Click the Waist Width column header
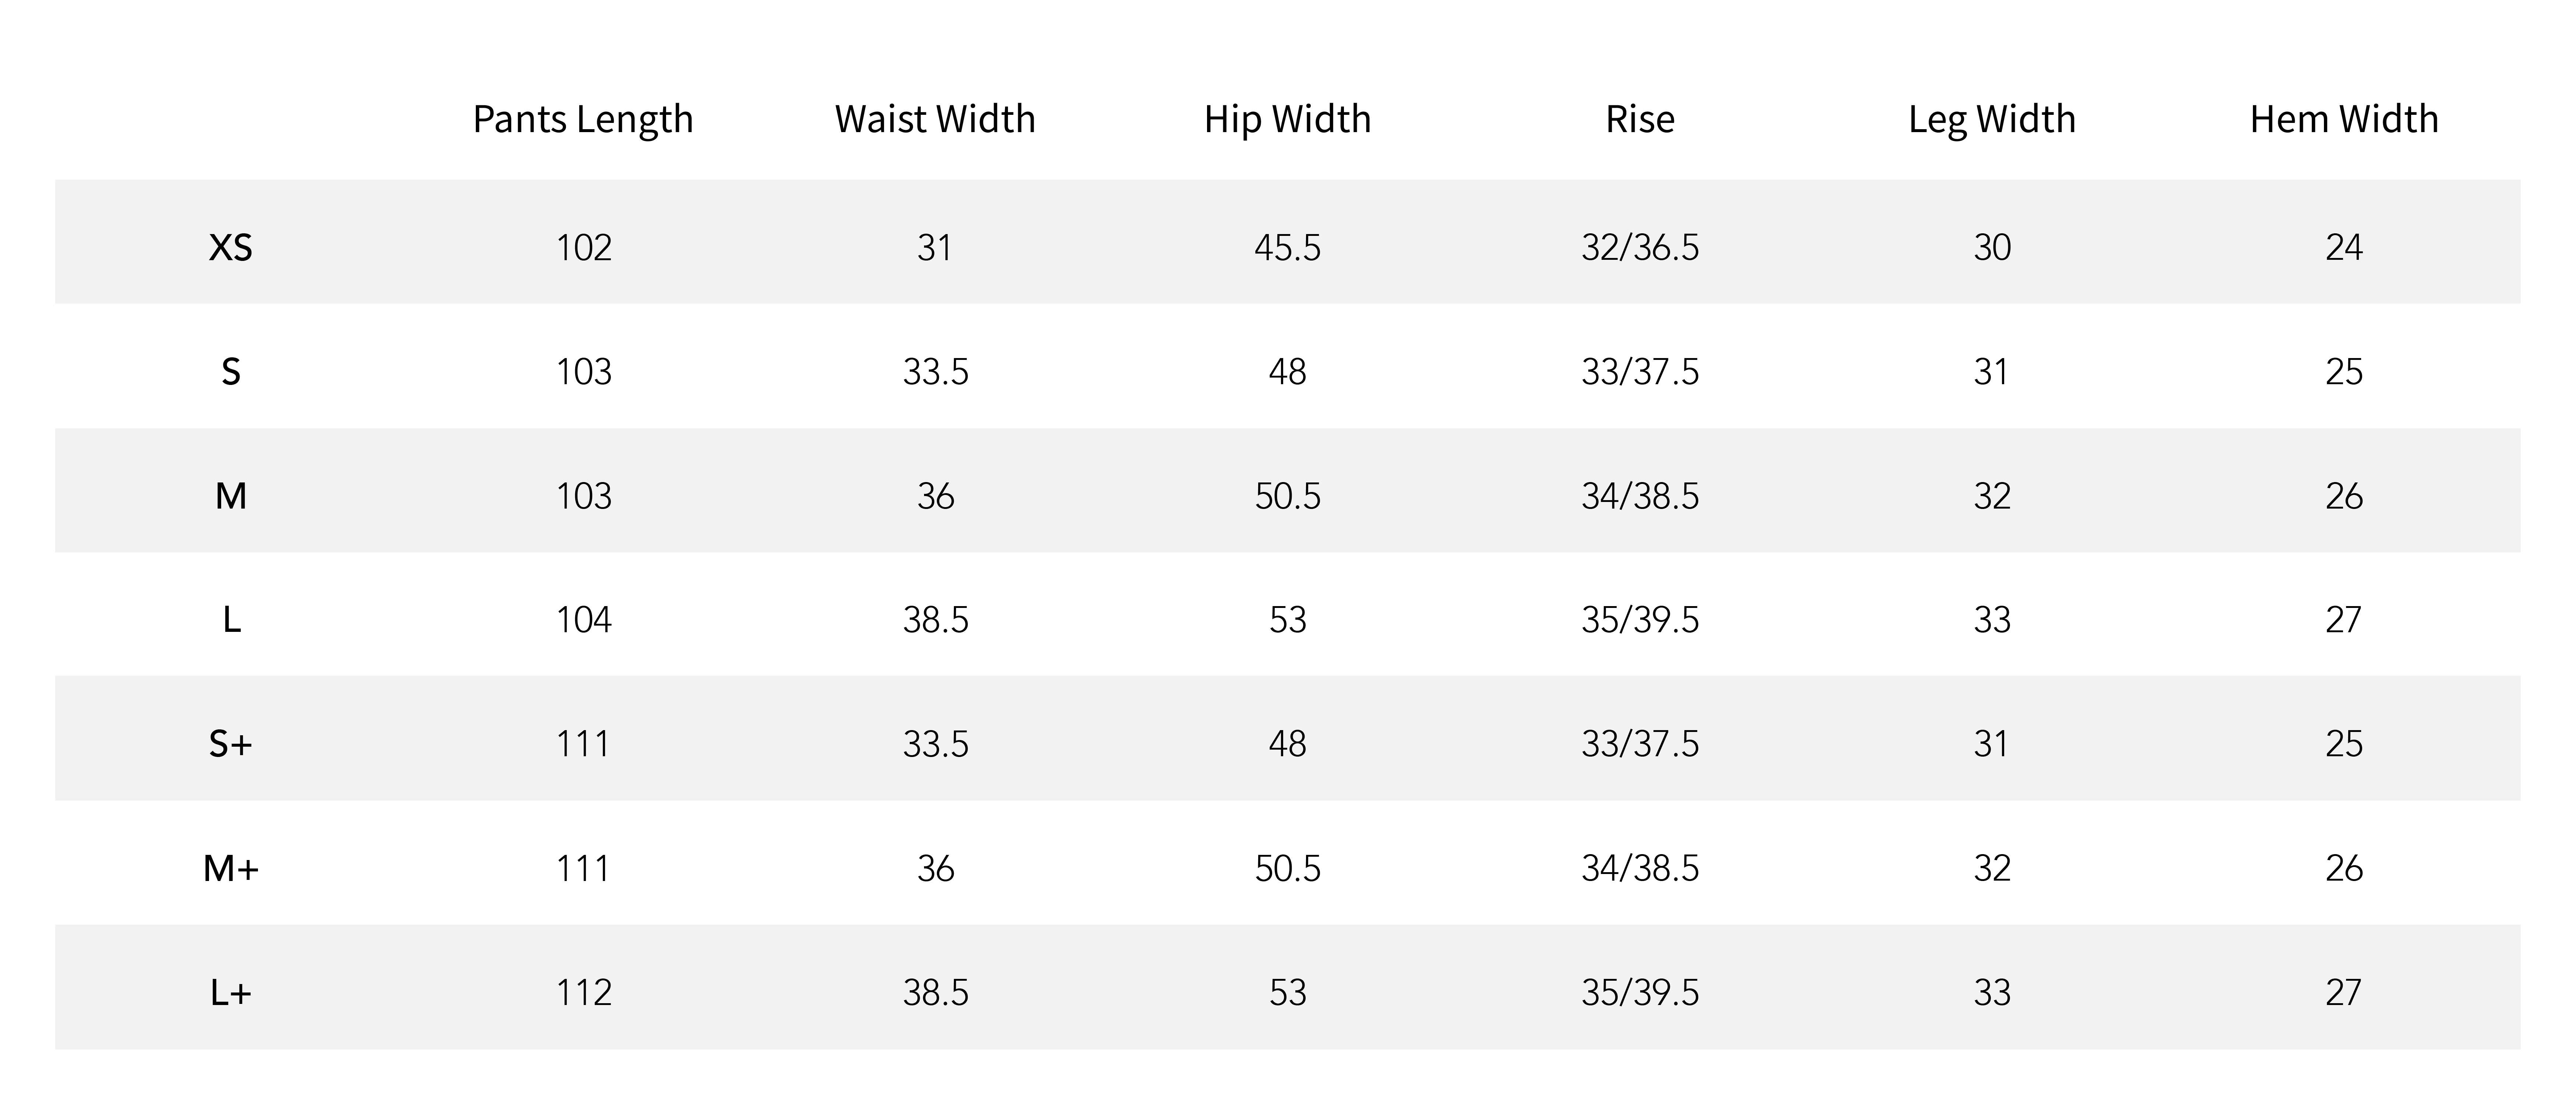 pyautogui.click(x=935, y=119)
